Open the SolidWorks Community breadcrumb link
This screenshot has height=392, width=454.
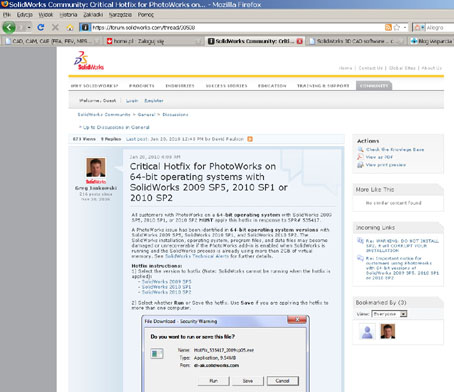[x=104, y=115]
